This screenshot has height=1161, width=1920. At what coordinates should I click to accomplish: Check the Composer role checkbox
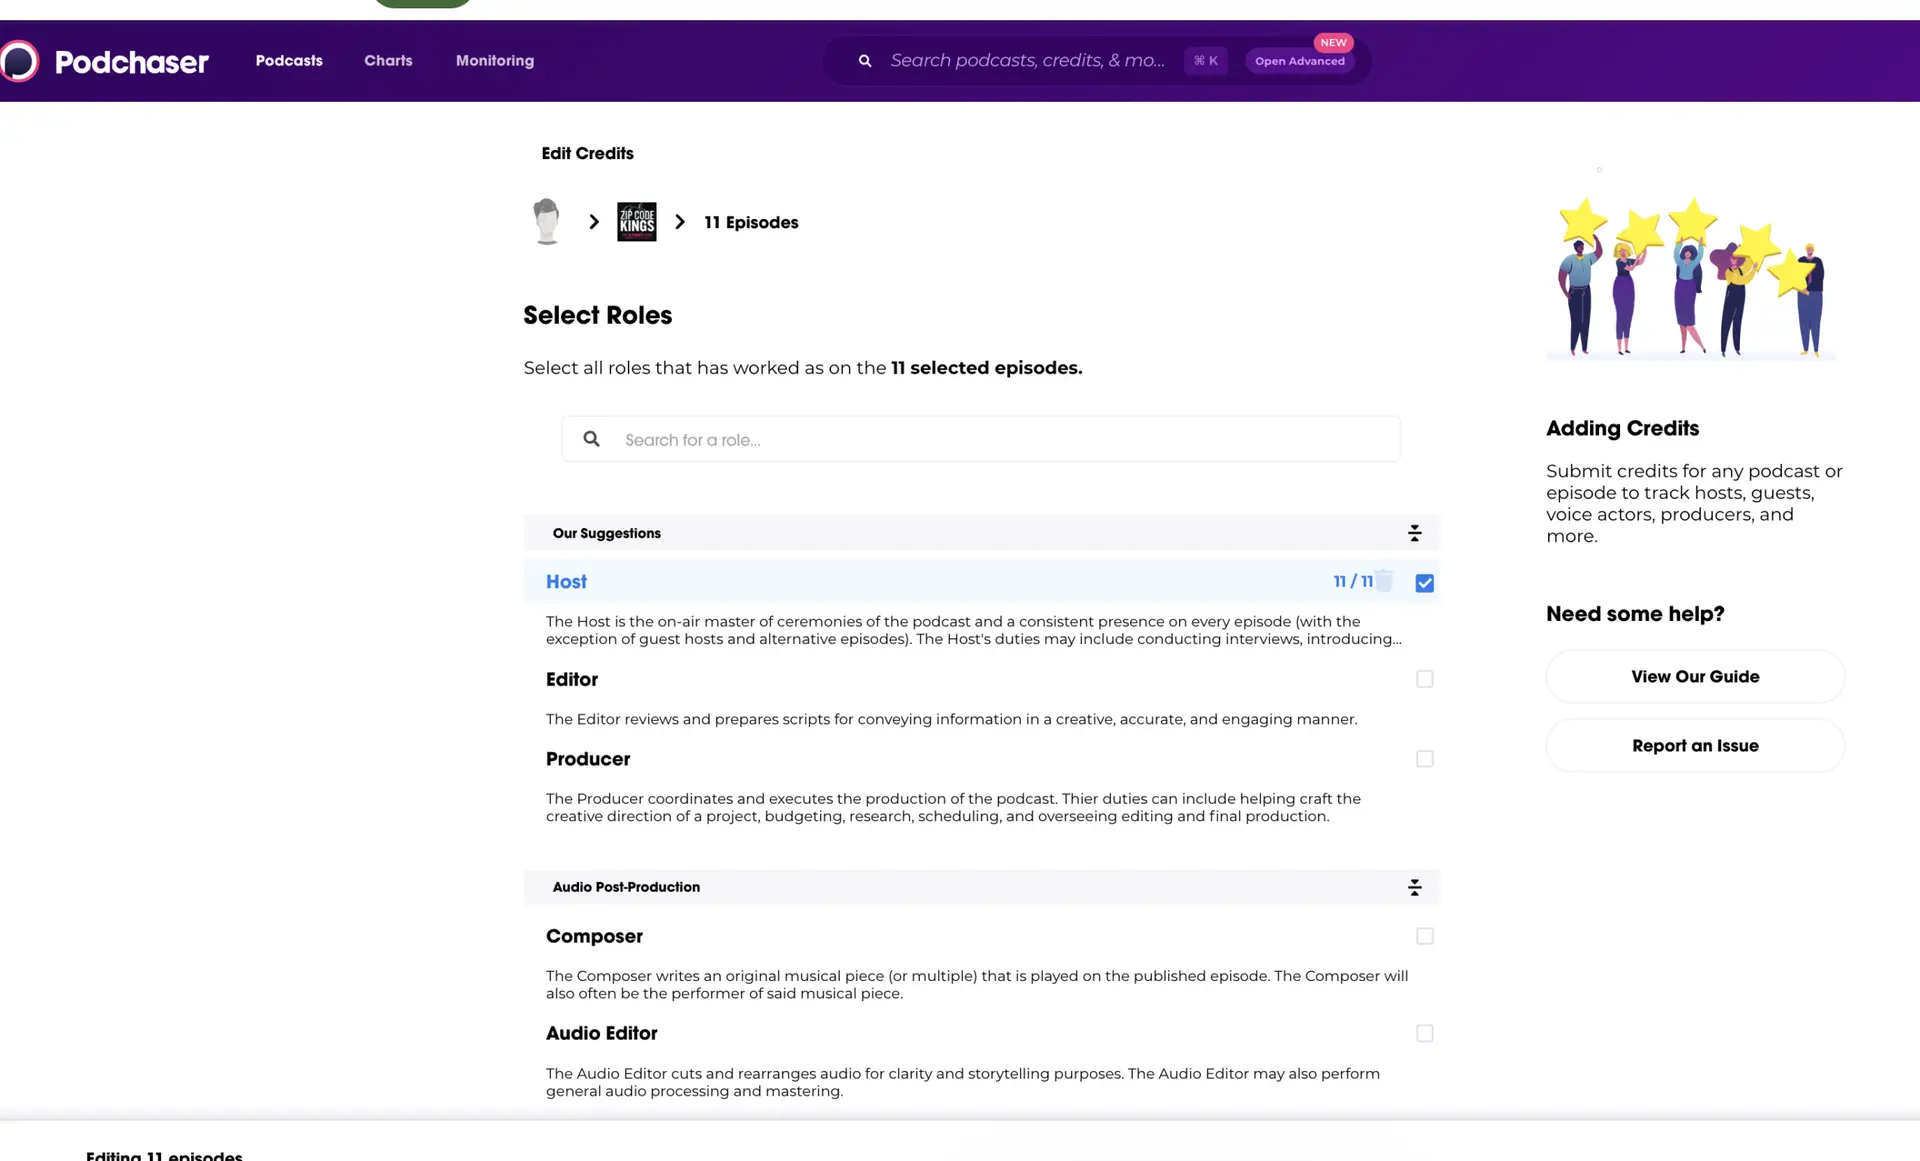pyautogui.click(x=1424, y=936)
